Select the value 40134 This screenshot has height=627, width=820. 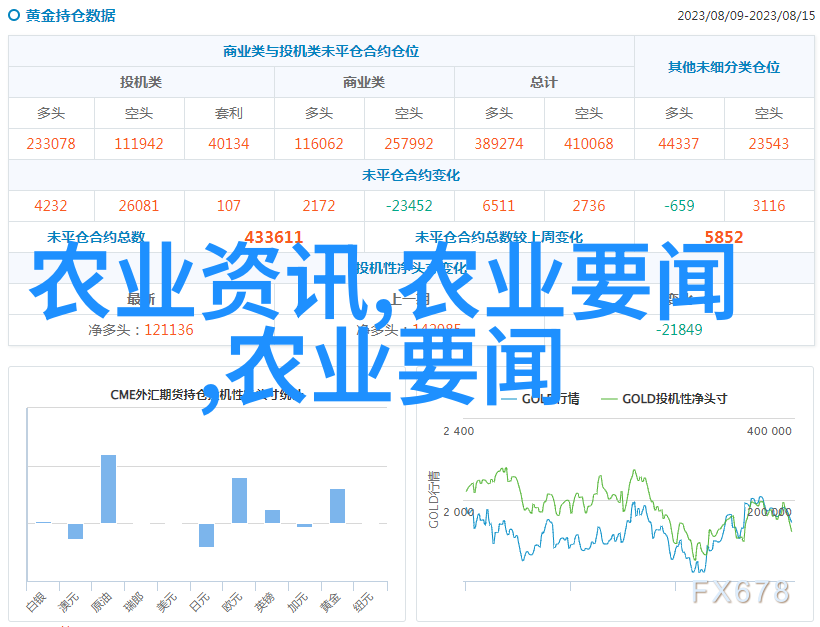[x=229, y=144]
